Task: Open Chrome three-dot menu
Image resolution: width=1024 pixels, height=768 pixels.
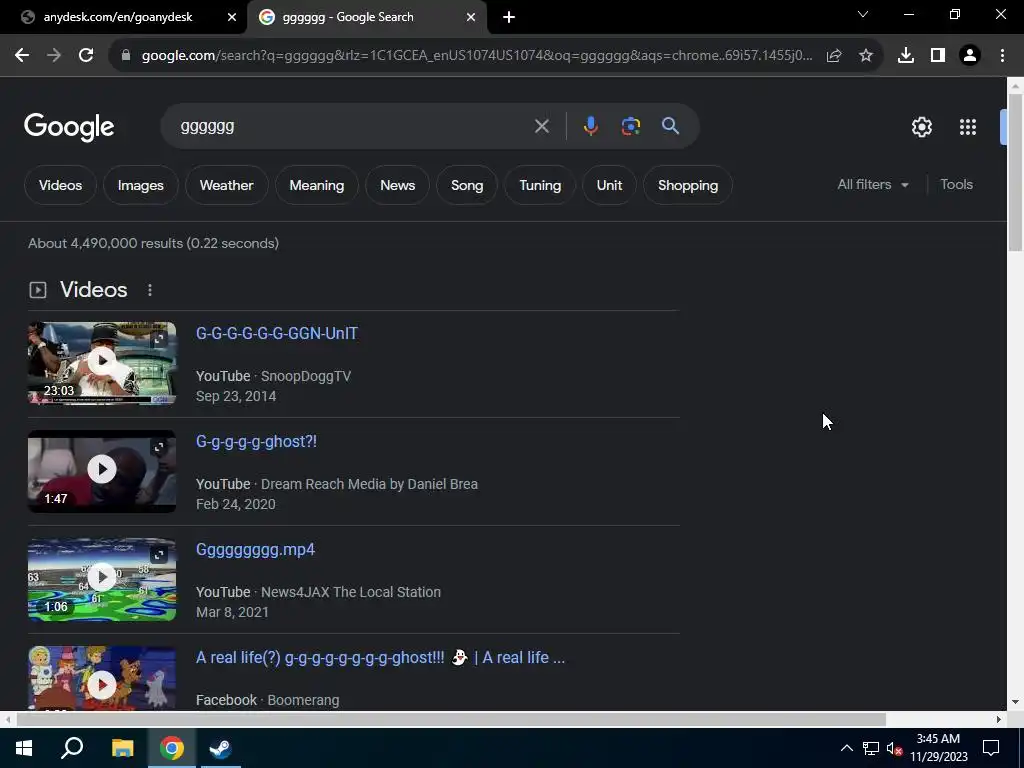Action: tap(1002, 56)
